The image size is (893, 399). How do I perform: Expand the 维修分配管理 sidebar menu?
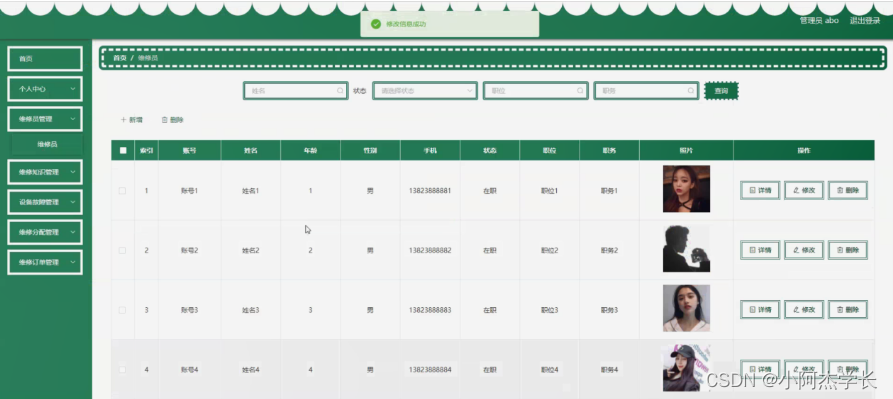(45, 232)
